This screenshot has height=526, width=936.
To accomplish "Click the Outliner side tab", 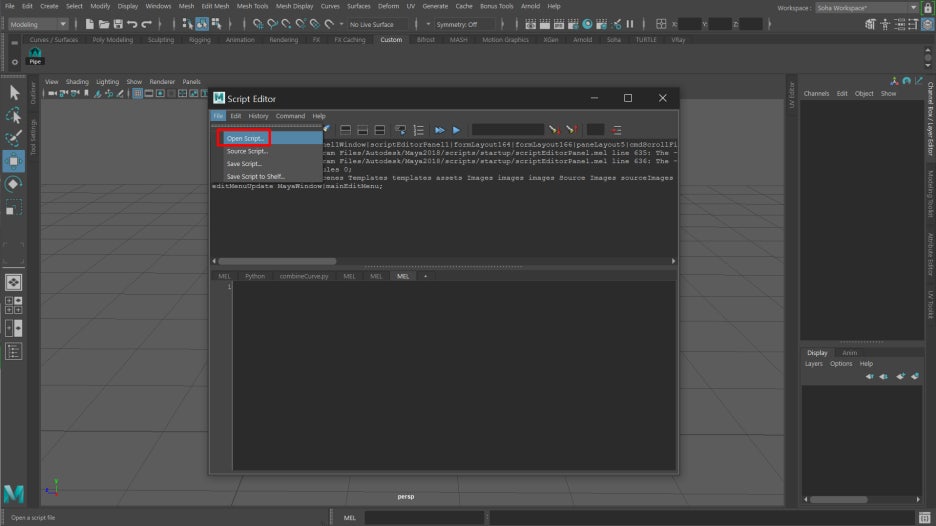I will click(x=33, y=93).
